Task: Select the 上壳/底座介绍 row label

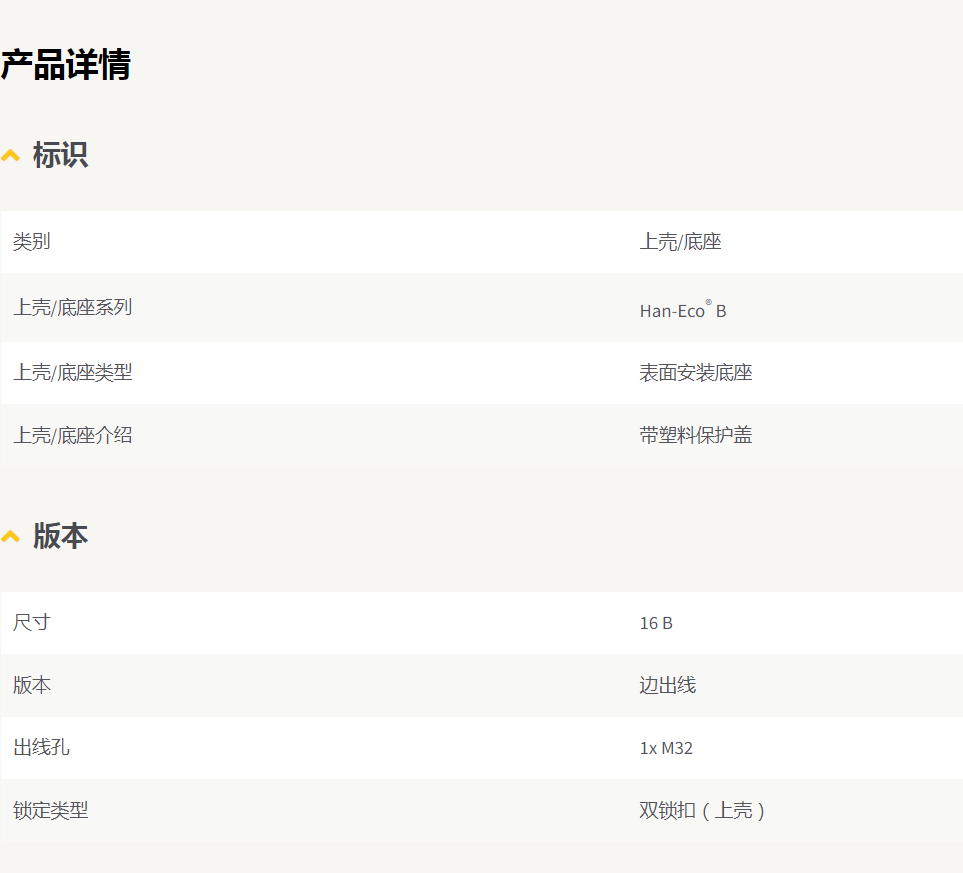Action: (x=72, y=435)
